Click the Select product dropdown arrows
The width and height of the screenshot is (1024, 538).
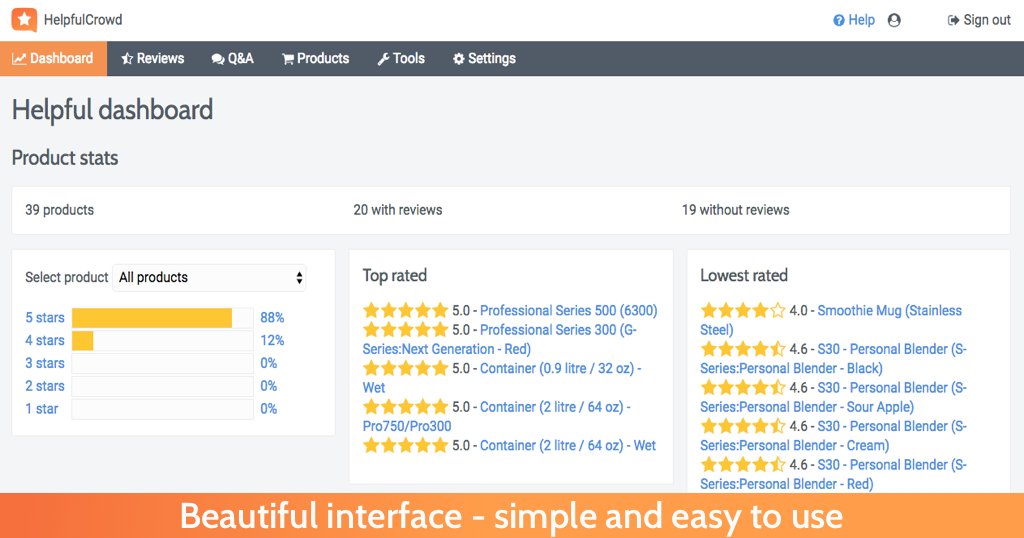click(299, 277)
